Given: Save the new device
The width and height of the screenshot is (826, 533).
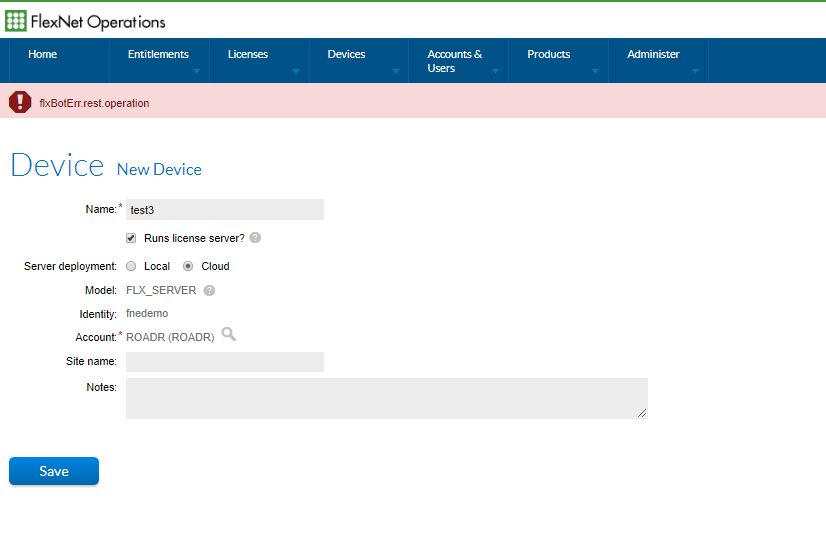Looking at the screenshot, I should coord(54,471).
